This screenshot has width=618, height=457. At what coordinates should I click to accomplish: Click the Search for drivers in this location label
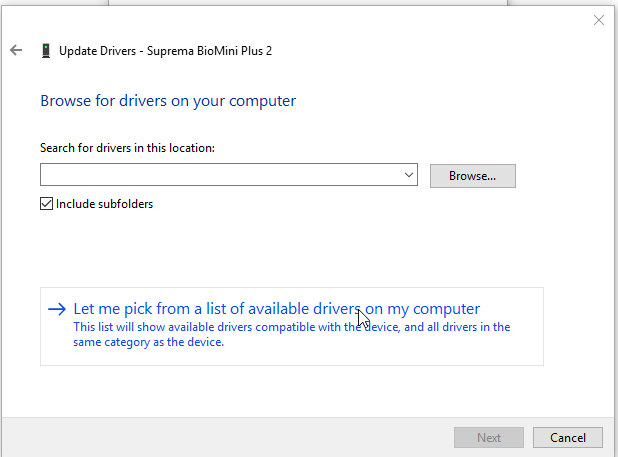(127, 148)
